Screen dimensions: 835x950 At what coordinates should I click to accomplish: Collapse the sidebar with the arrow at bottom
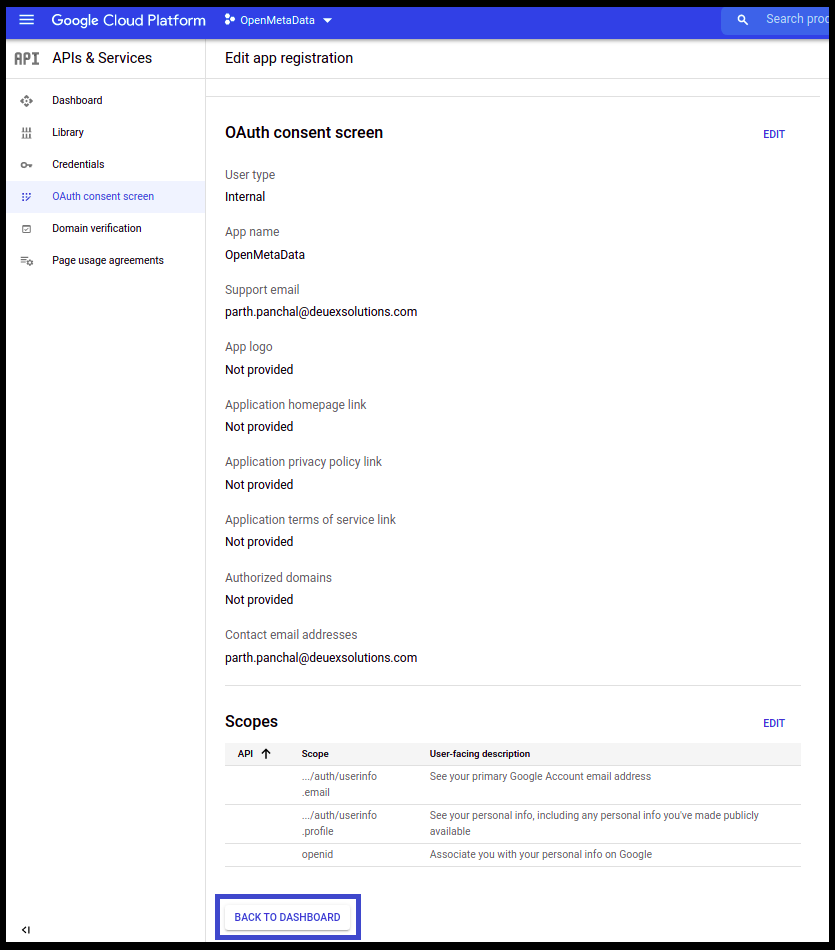26,930
